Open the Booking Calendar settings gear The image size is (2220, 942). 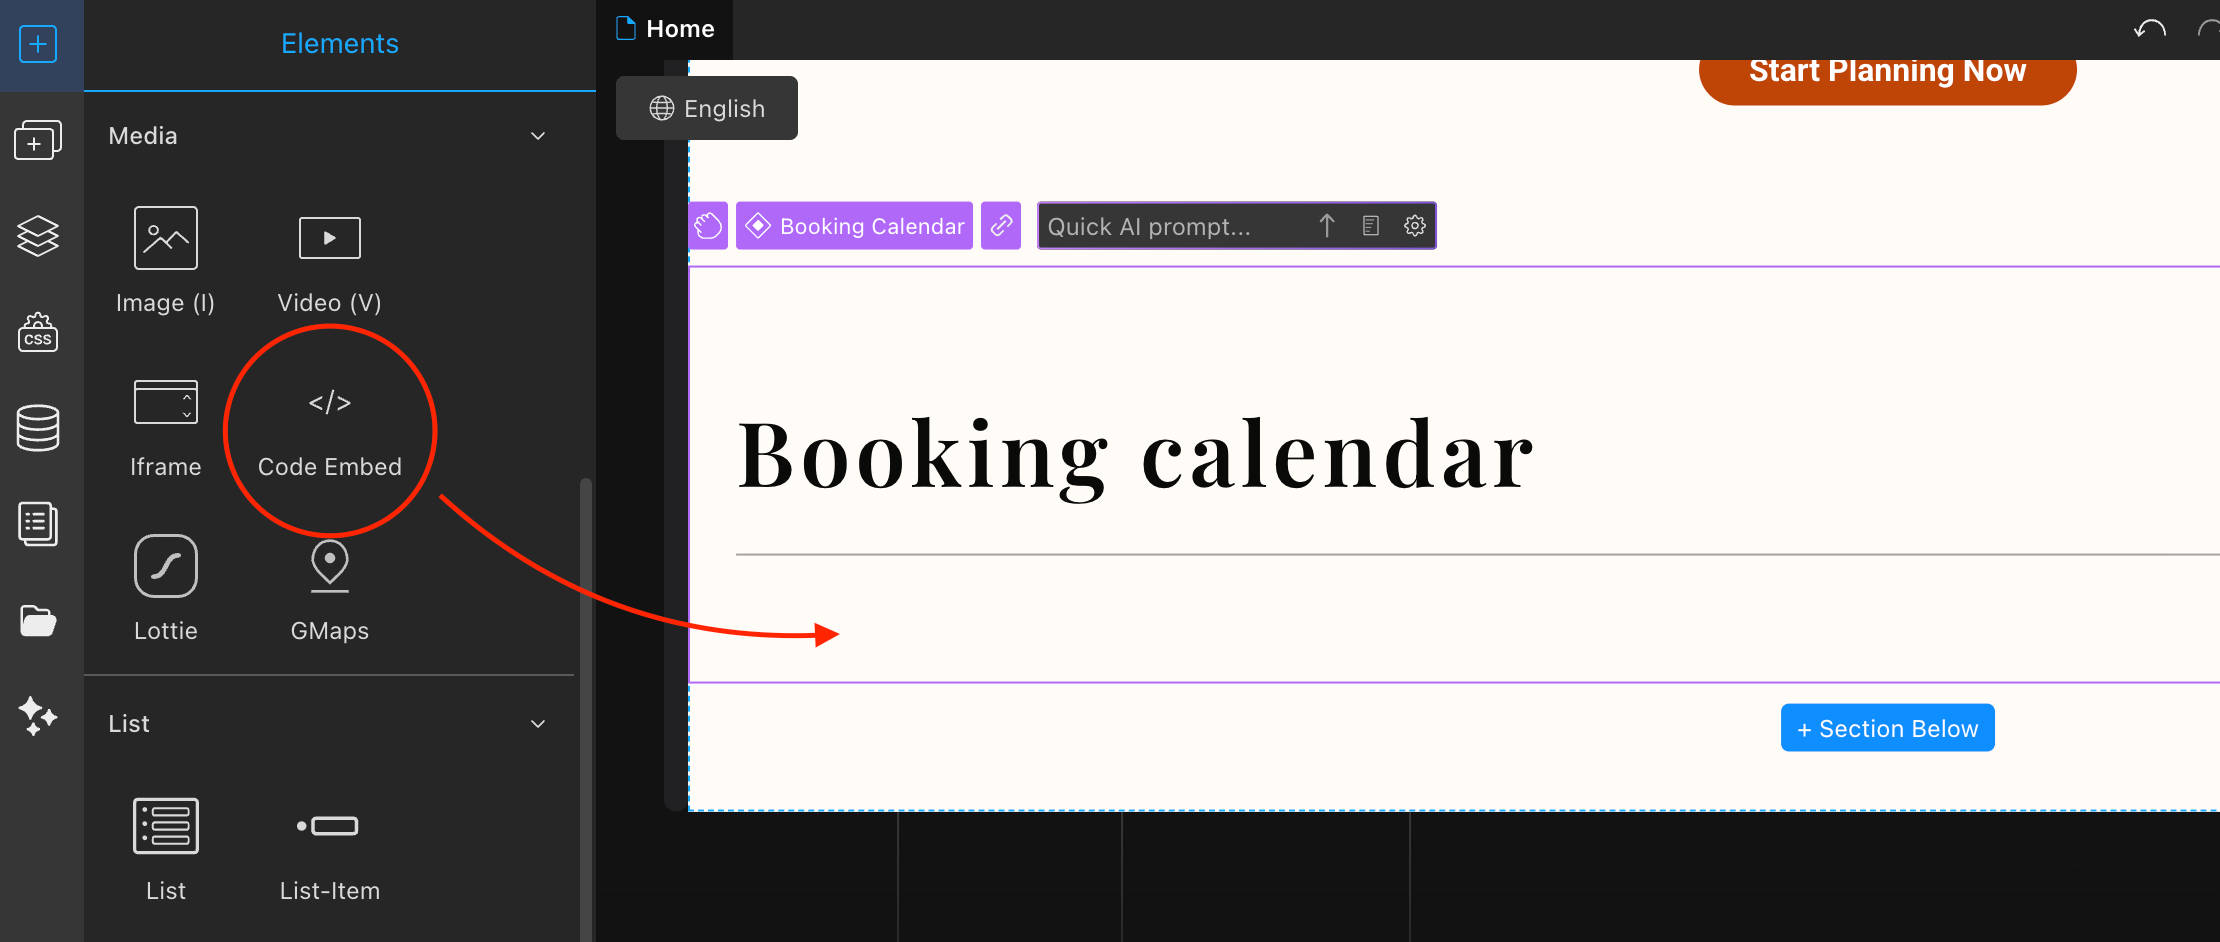click(x=1415, y=226)
